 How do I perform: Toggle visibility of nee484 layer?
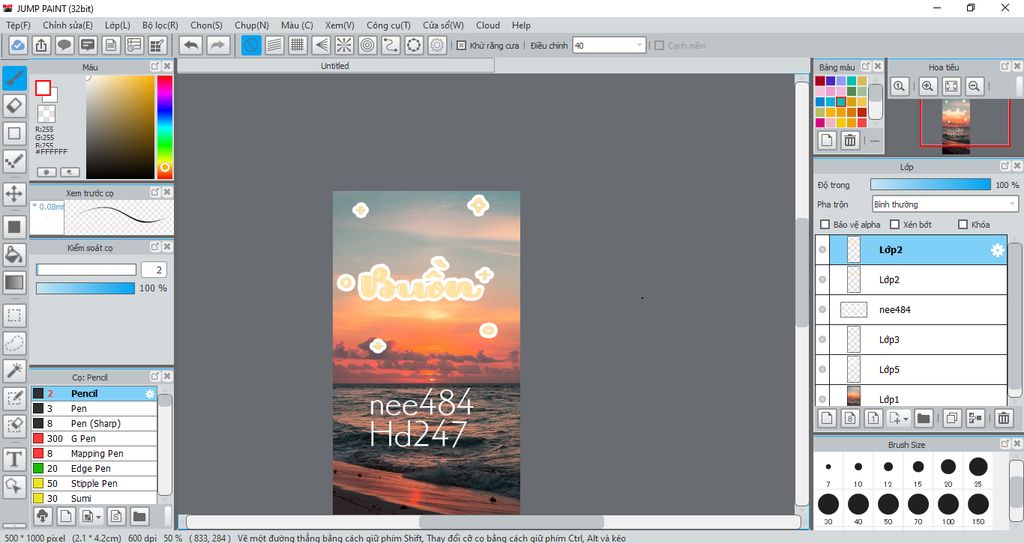(822, 310)
